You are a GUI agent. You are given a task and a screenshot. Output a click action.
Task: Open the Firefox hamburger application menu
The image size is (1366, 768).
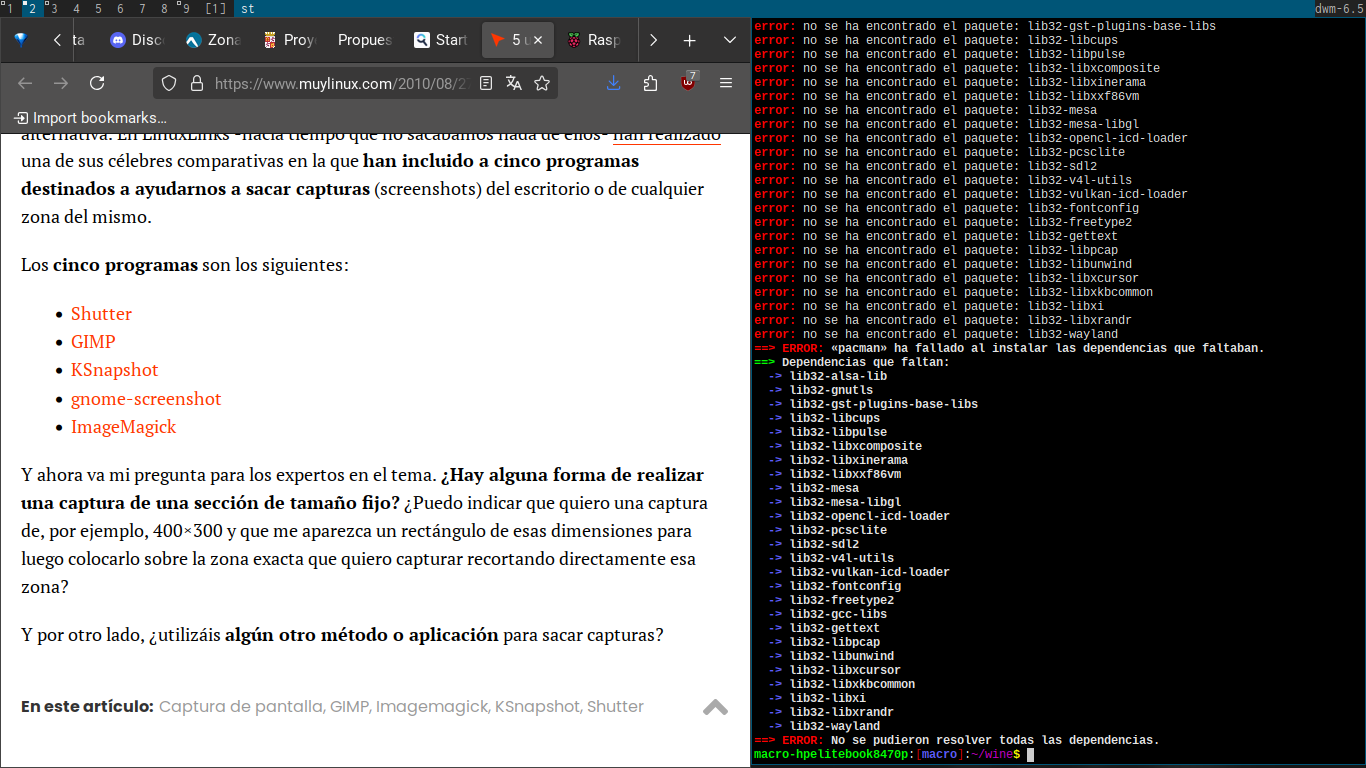726,83
